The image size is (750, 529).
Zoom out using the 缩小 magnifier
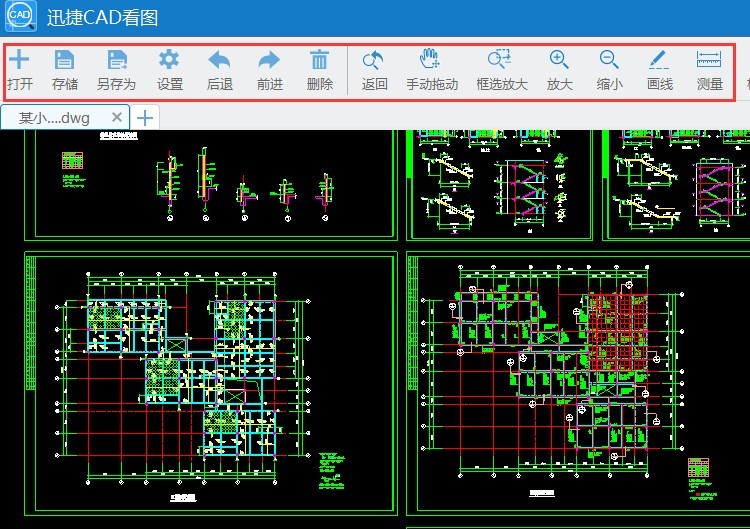(609, 61)
